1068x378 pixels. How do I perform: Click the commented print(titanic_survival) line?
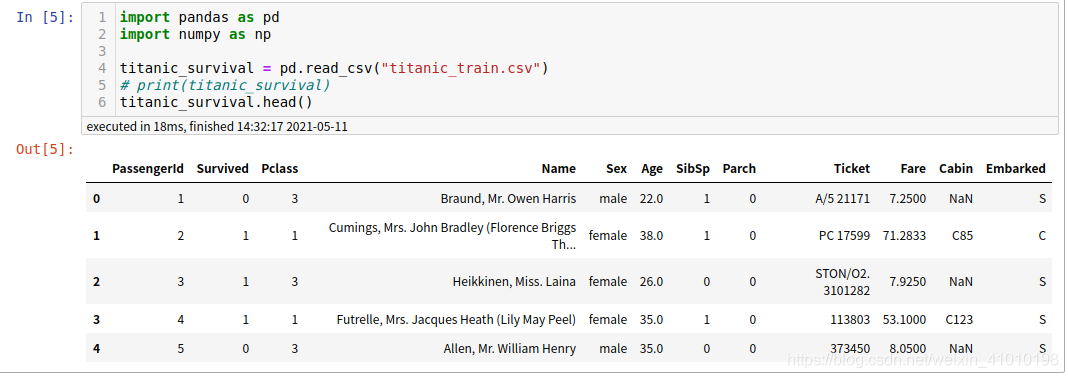225,85
